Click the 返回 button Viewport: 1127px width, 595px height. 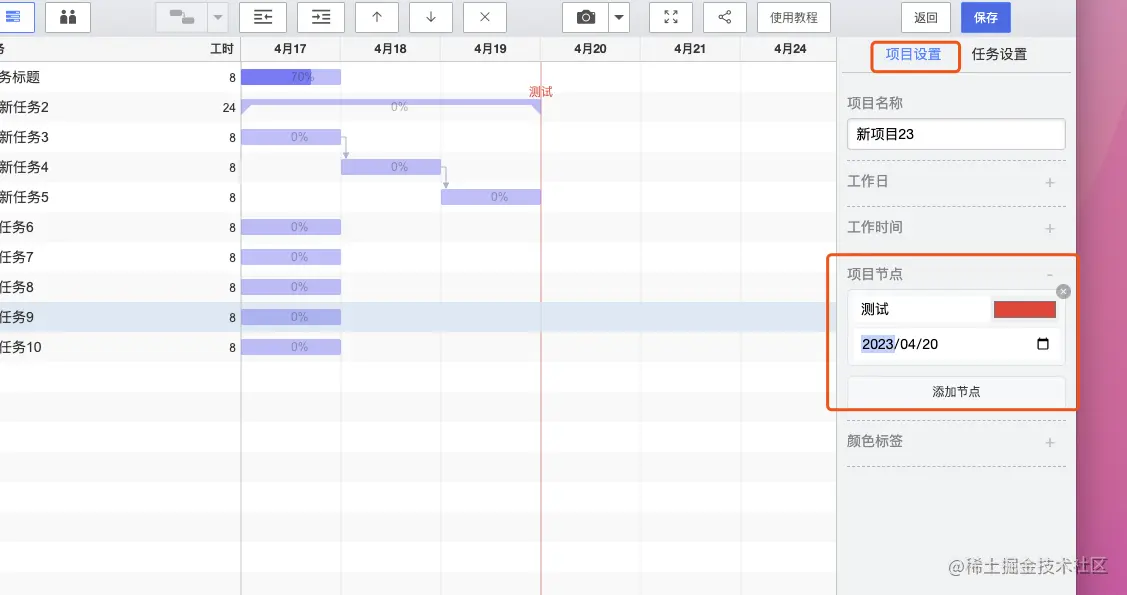(x=926, y=17)
